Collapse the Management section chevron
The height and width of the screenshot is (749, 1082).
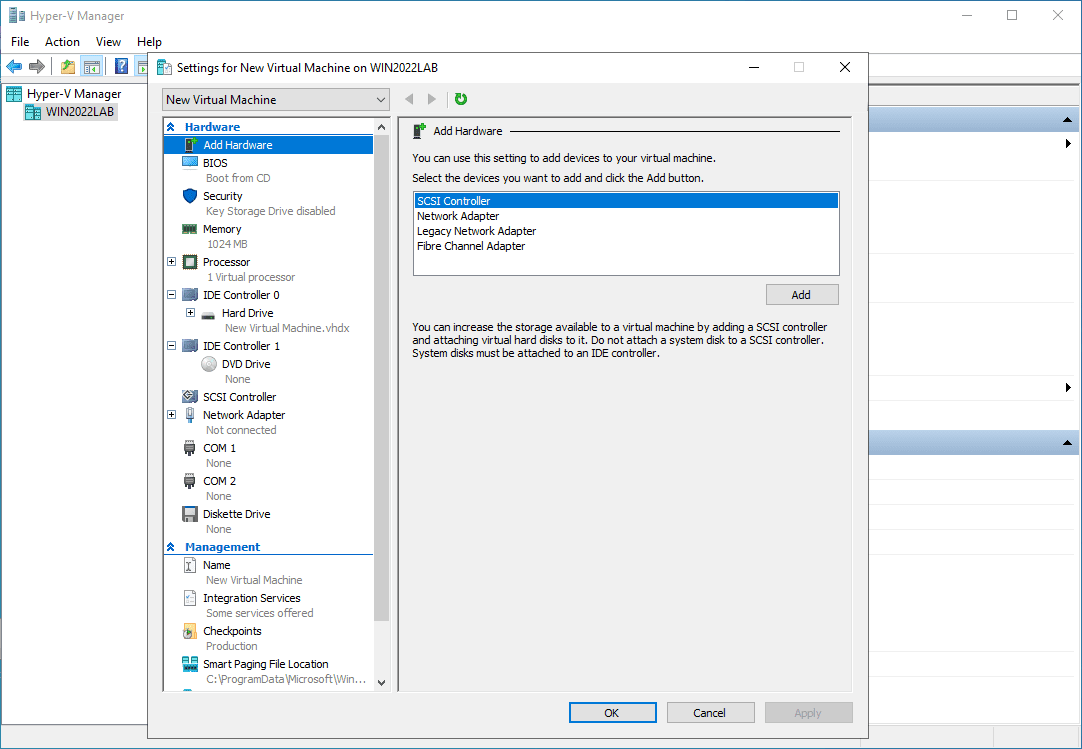point(170,547)
